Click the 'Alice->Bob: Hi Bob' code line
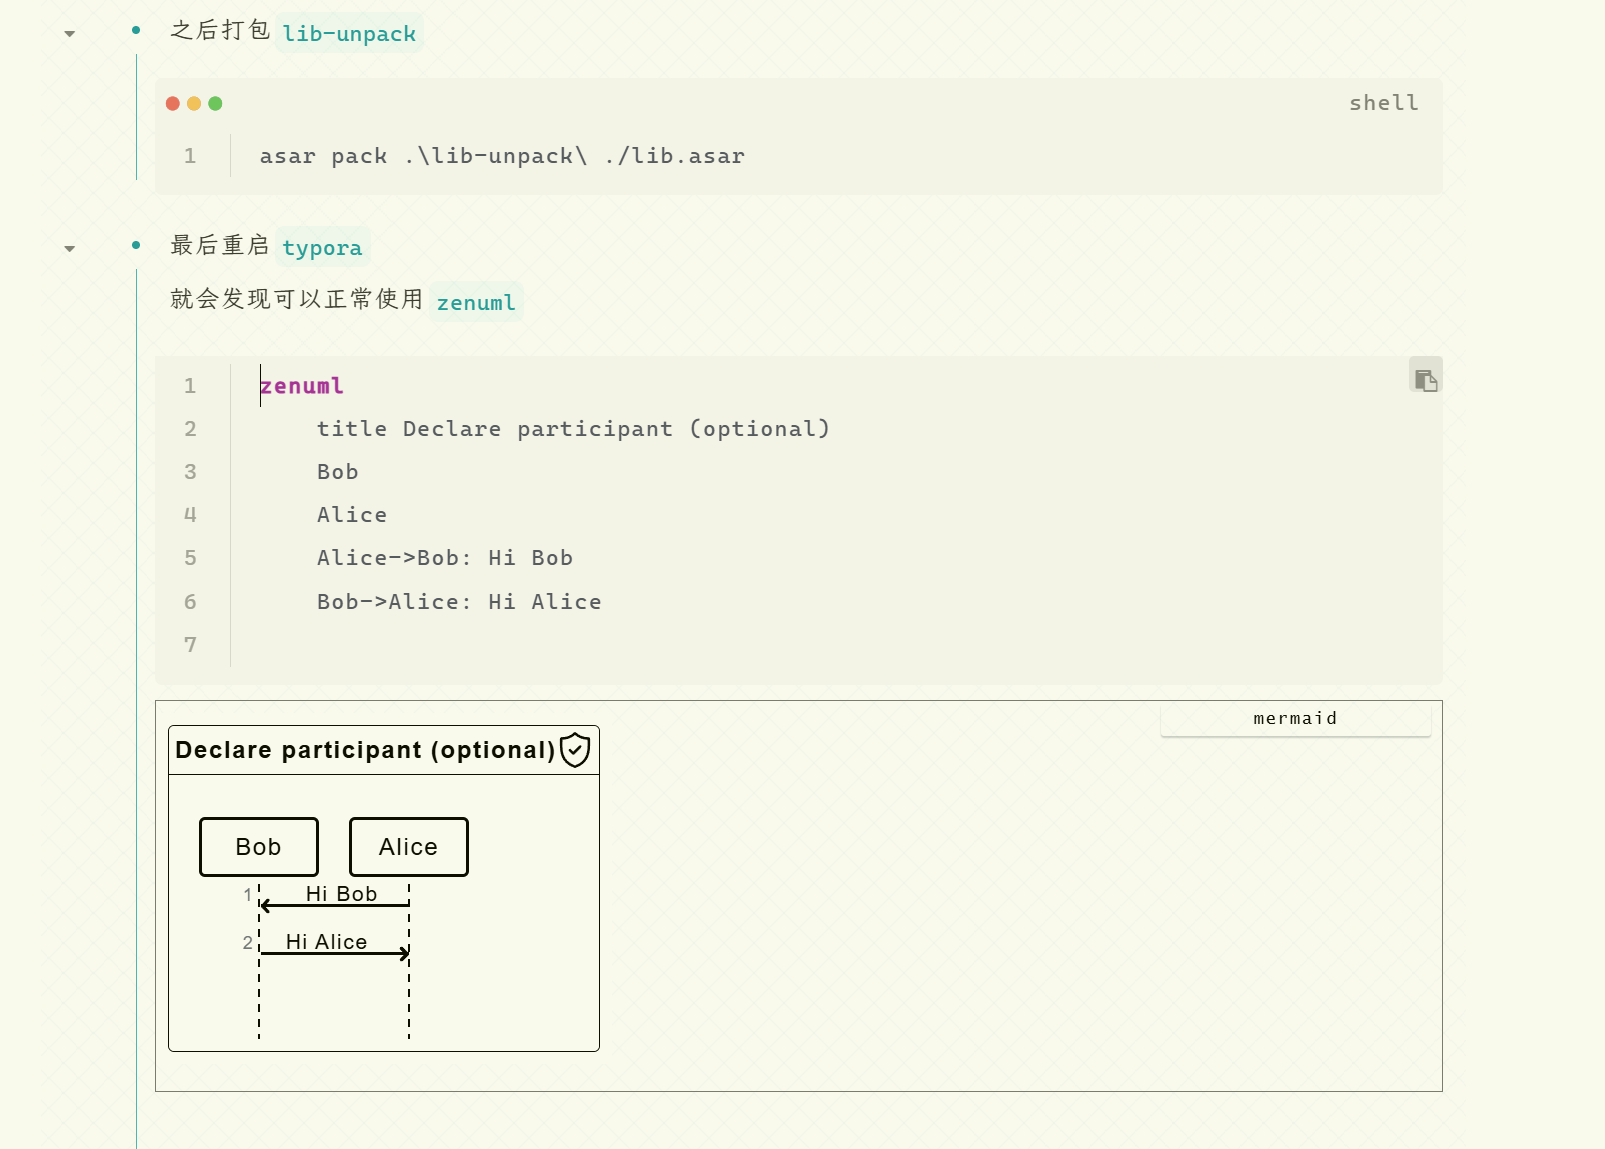 pyautogui.click(x=444, y=558)
